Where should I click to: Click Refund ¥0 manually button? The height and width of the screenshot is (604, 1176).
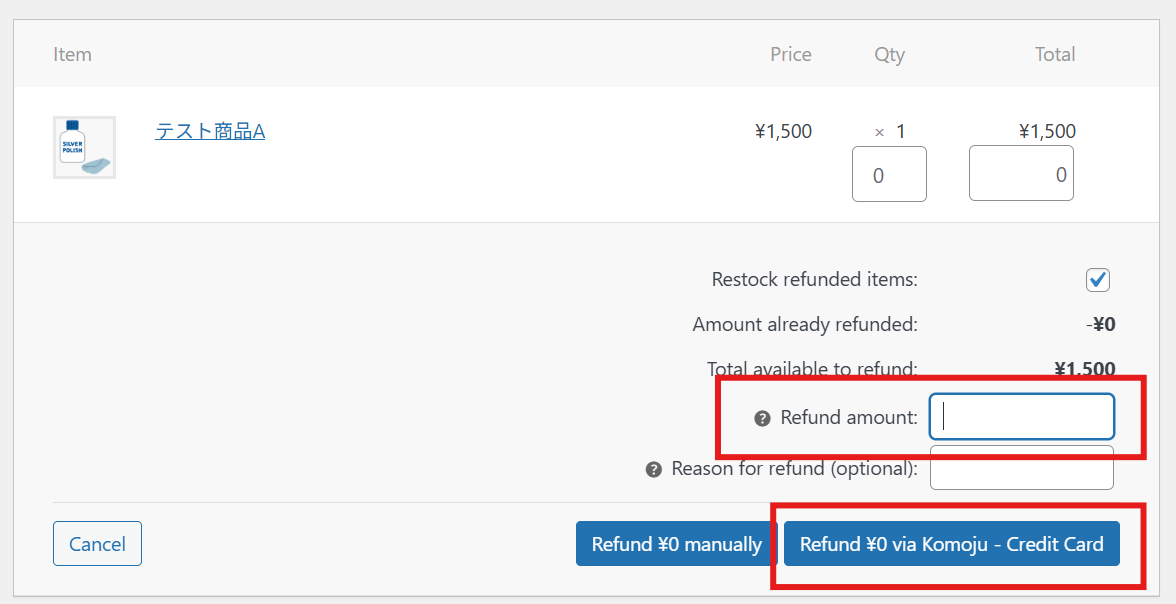(676, 545)
